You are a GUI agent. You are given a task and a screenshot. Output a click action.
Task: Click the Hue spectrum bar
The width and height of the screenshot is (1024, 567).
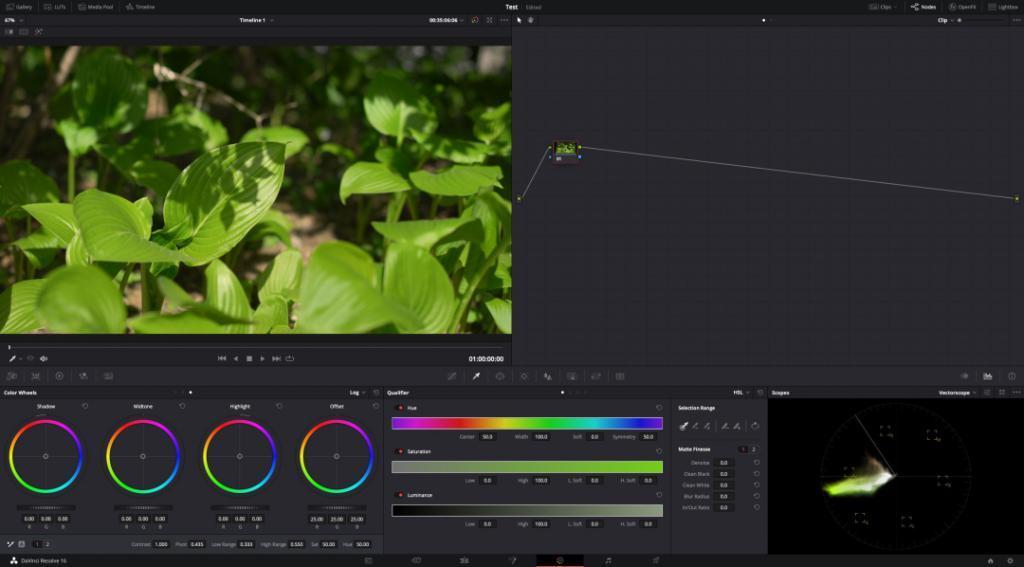527,423
